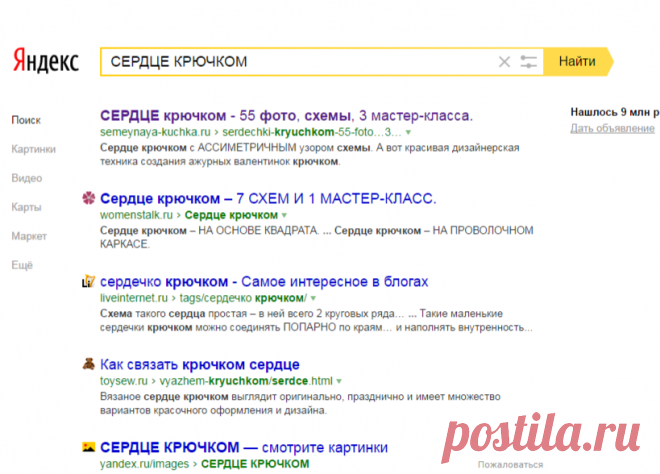The height and width of the screenshot is (474, 660).
Task: Open result 'сердечко крючком - Самое интересное в блогах'
Action: (x=264, y=281)
